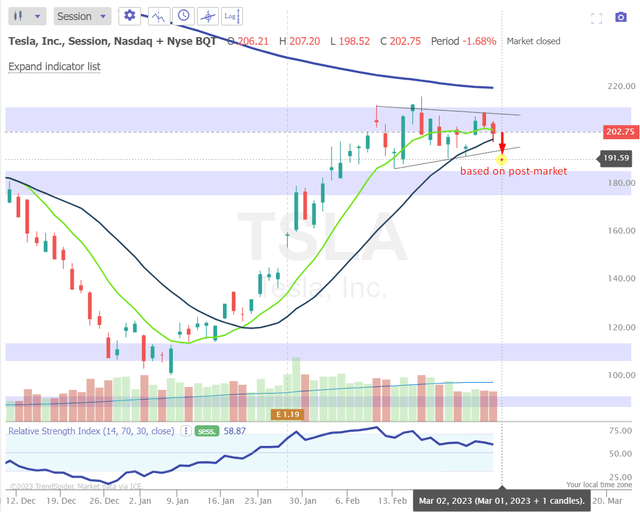Viewport: 640px width, 512px height.
Task: Click the 100.00 price axis label
Action: (x=621, y=375)
